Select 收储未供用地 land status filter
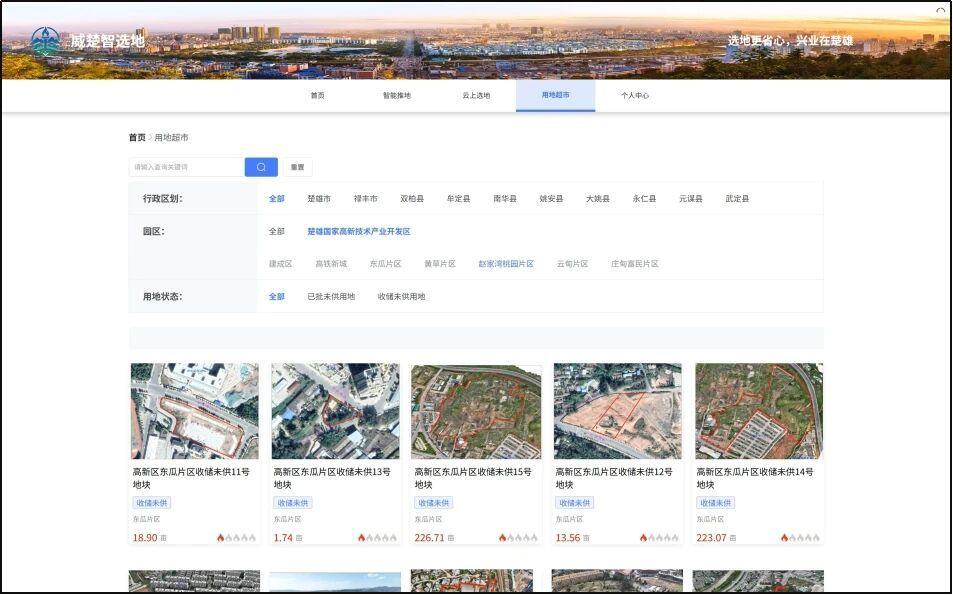953x595 pixels. (401, 297)
